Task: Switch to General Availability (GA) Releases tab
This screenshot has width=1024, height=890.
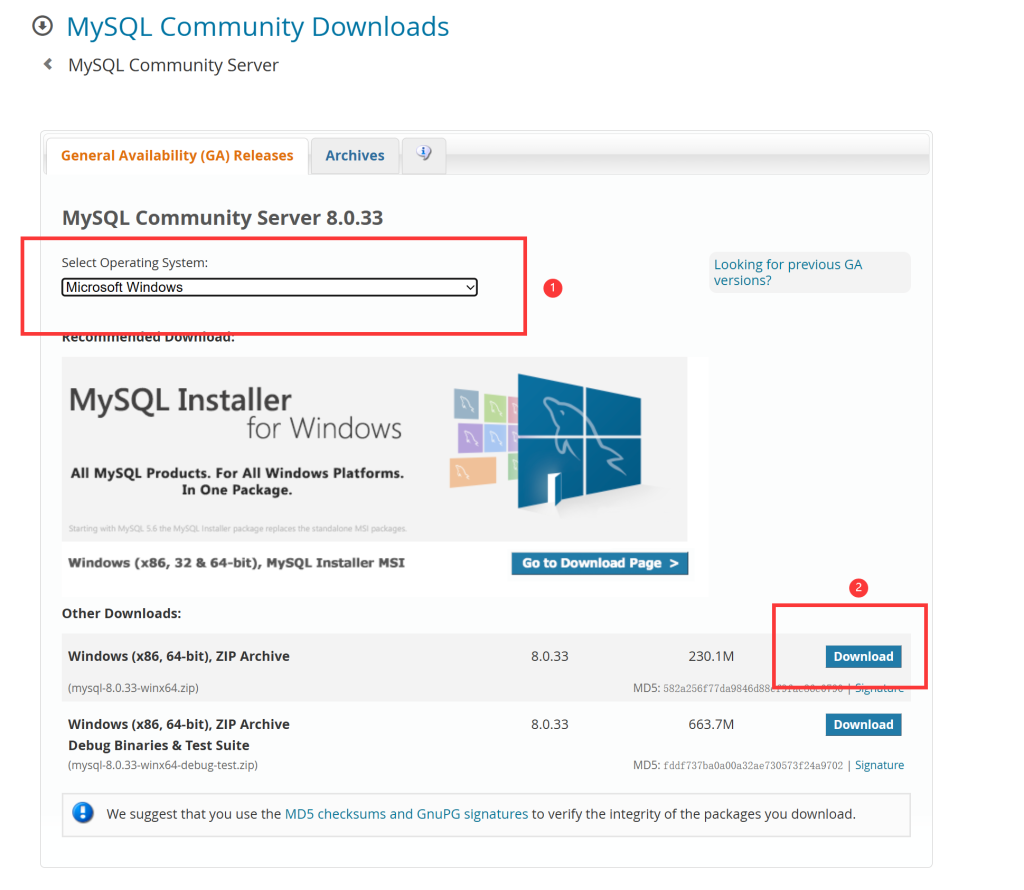Action: (x=177, y=155)
